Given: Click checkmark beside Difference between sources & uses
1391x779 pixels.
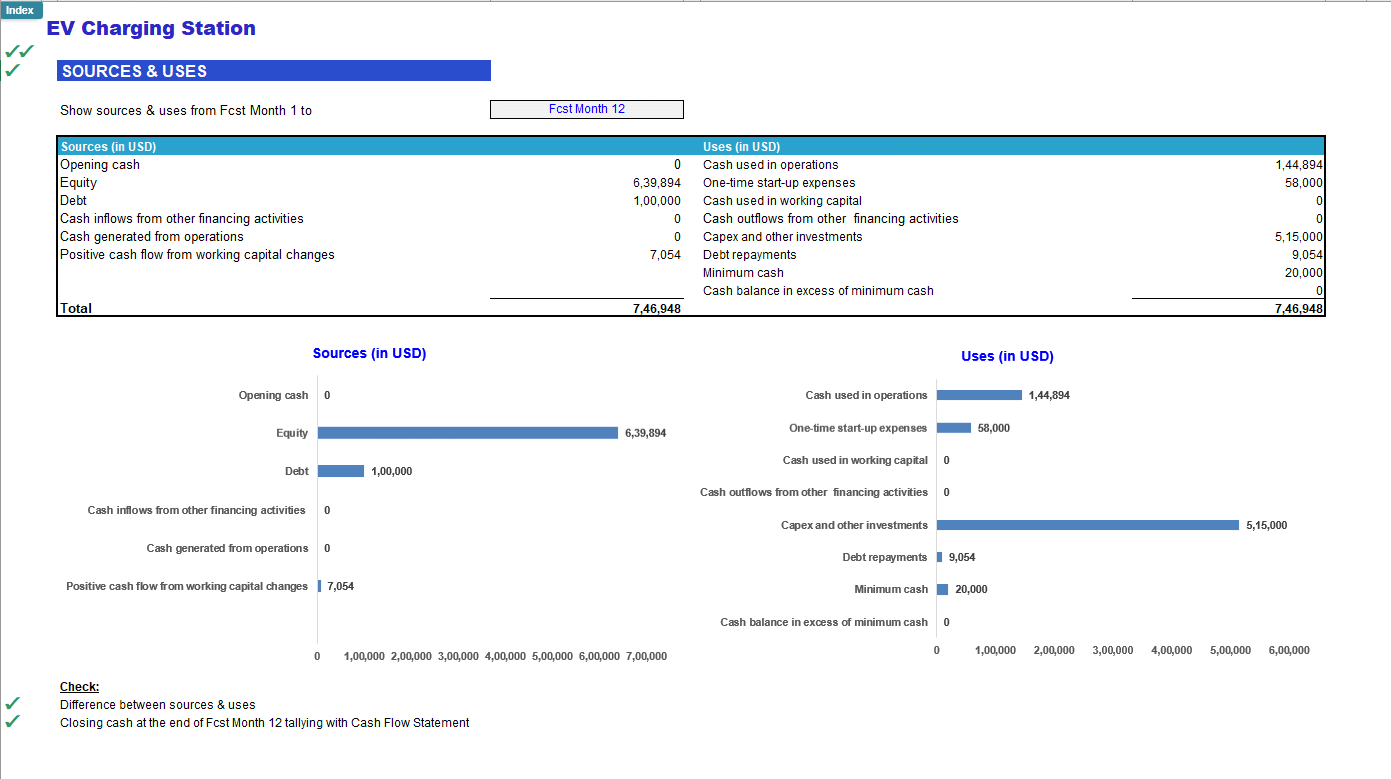Looking at the screenshot, I should (12, 704).
